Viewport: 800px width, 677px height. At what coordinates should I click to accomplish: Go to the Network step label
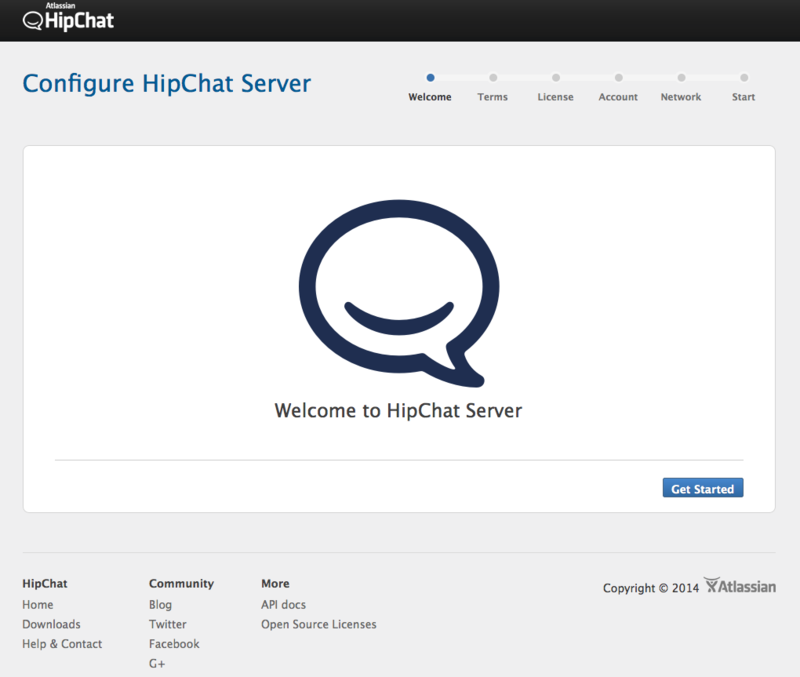tap(681, 97)
